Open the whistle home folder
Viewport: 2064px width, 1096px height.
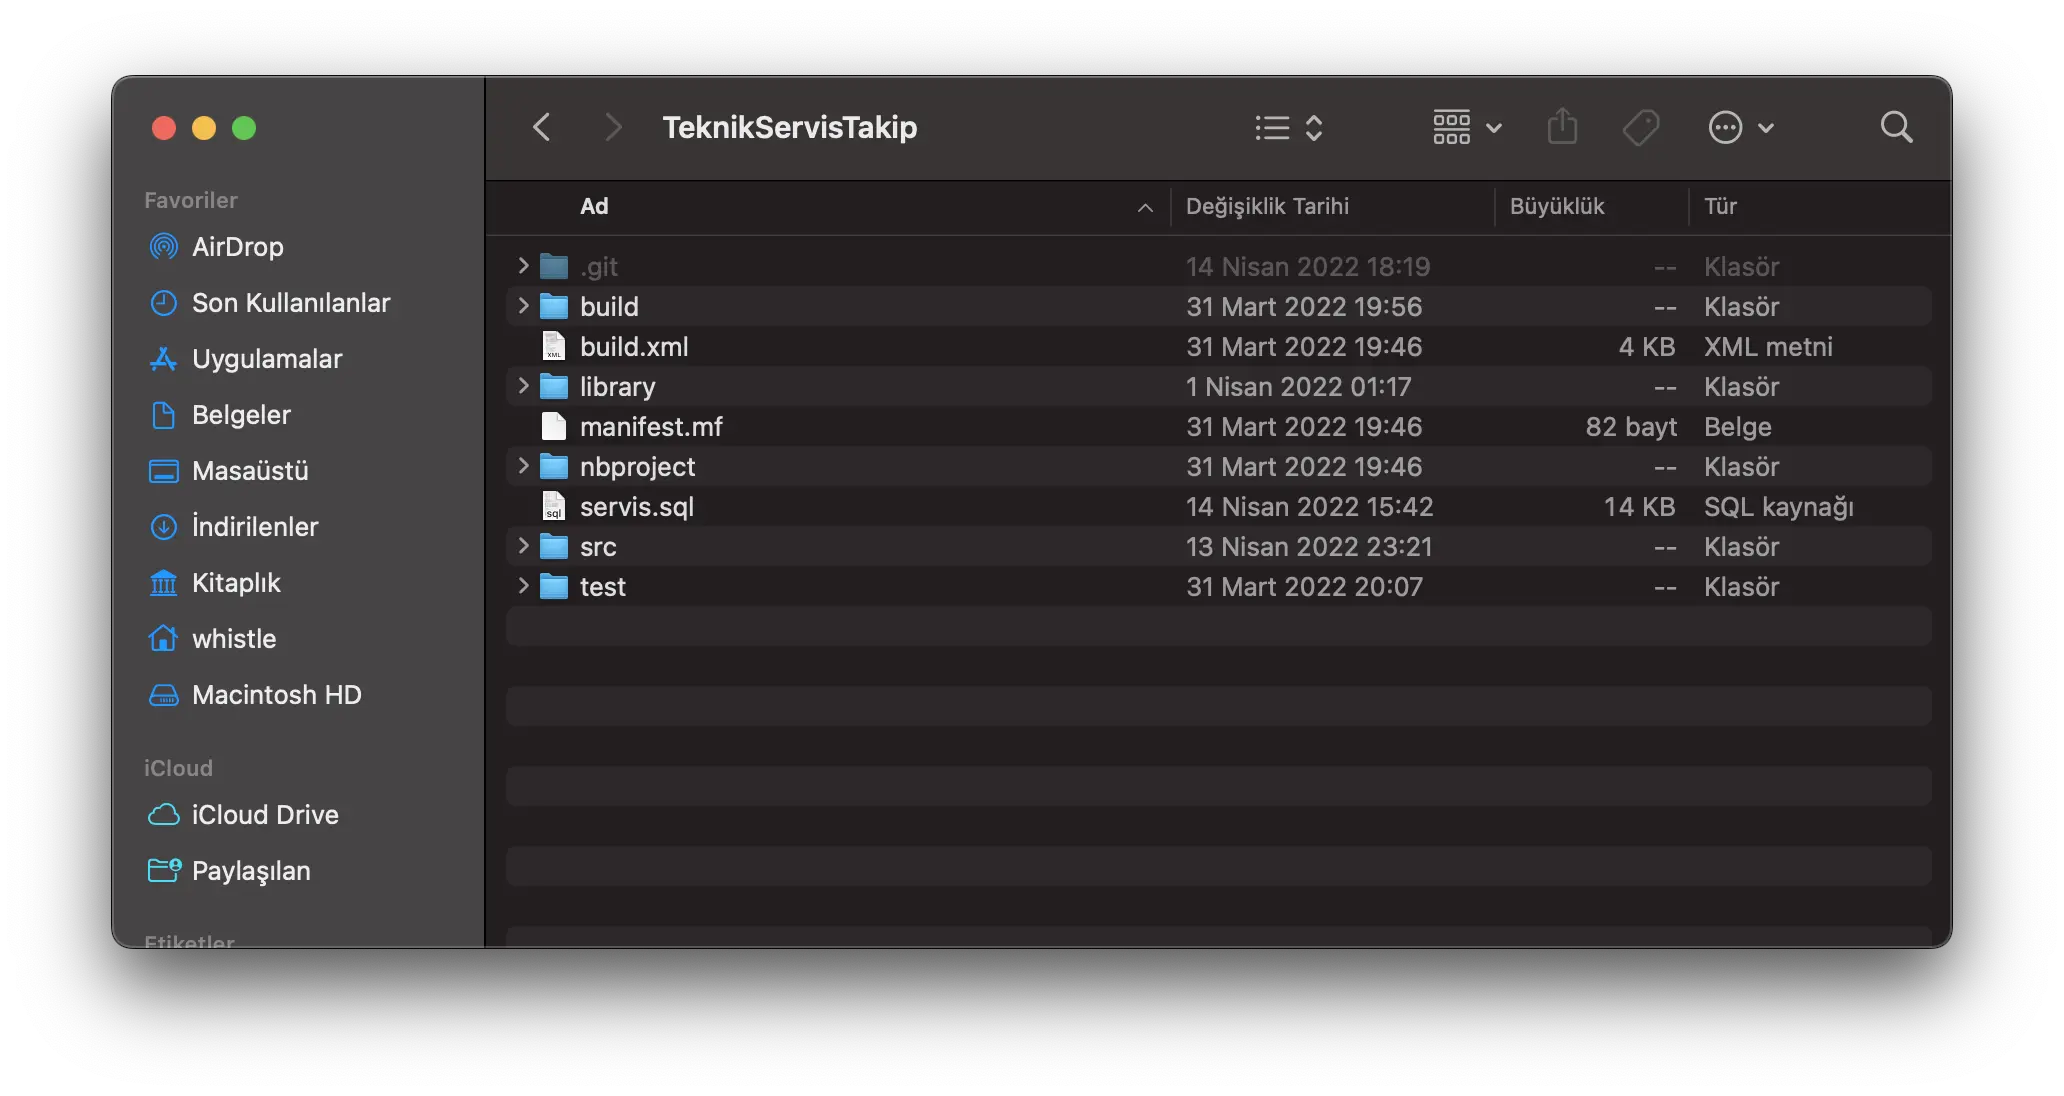pyautogui.click(x=212, y=639)
